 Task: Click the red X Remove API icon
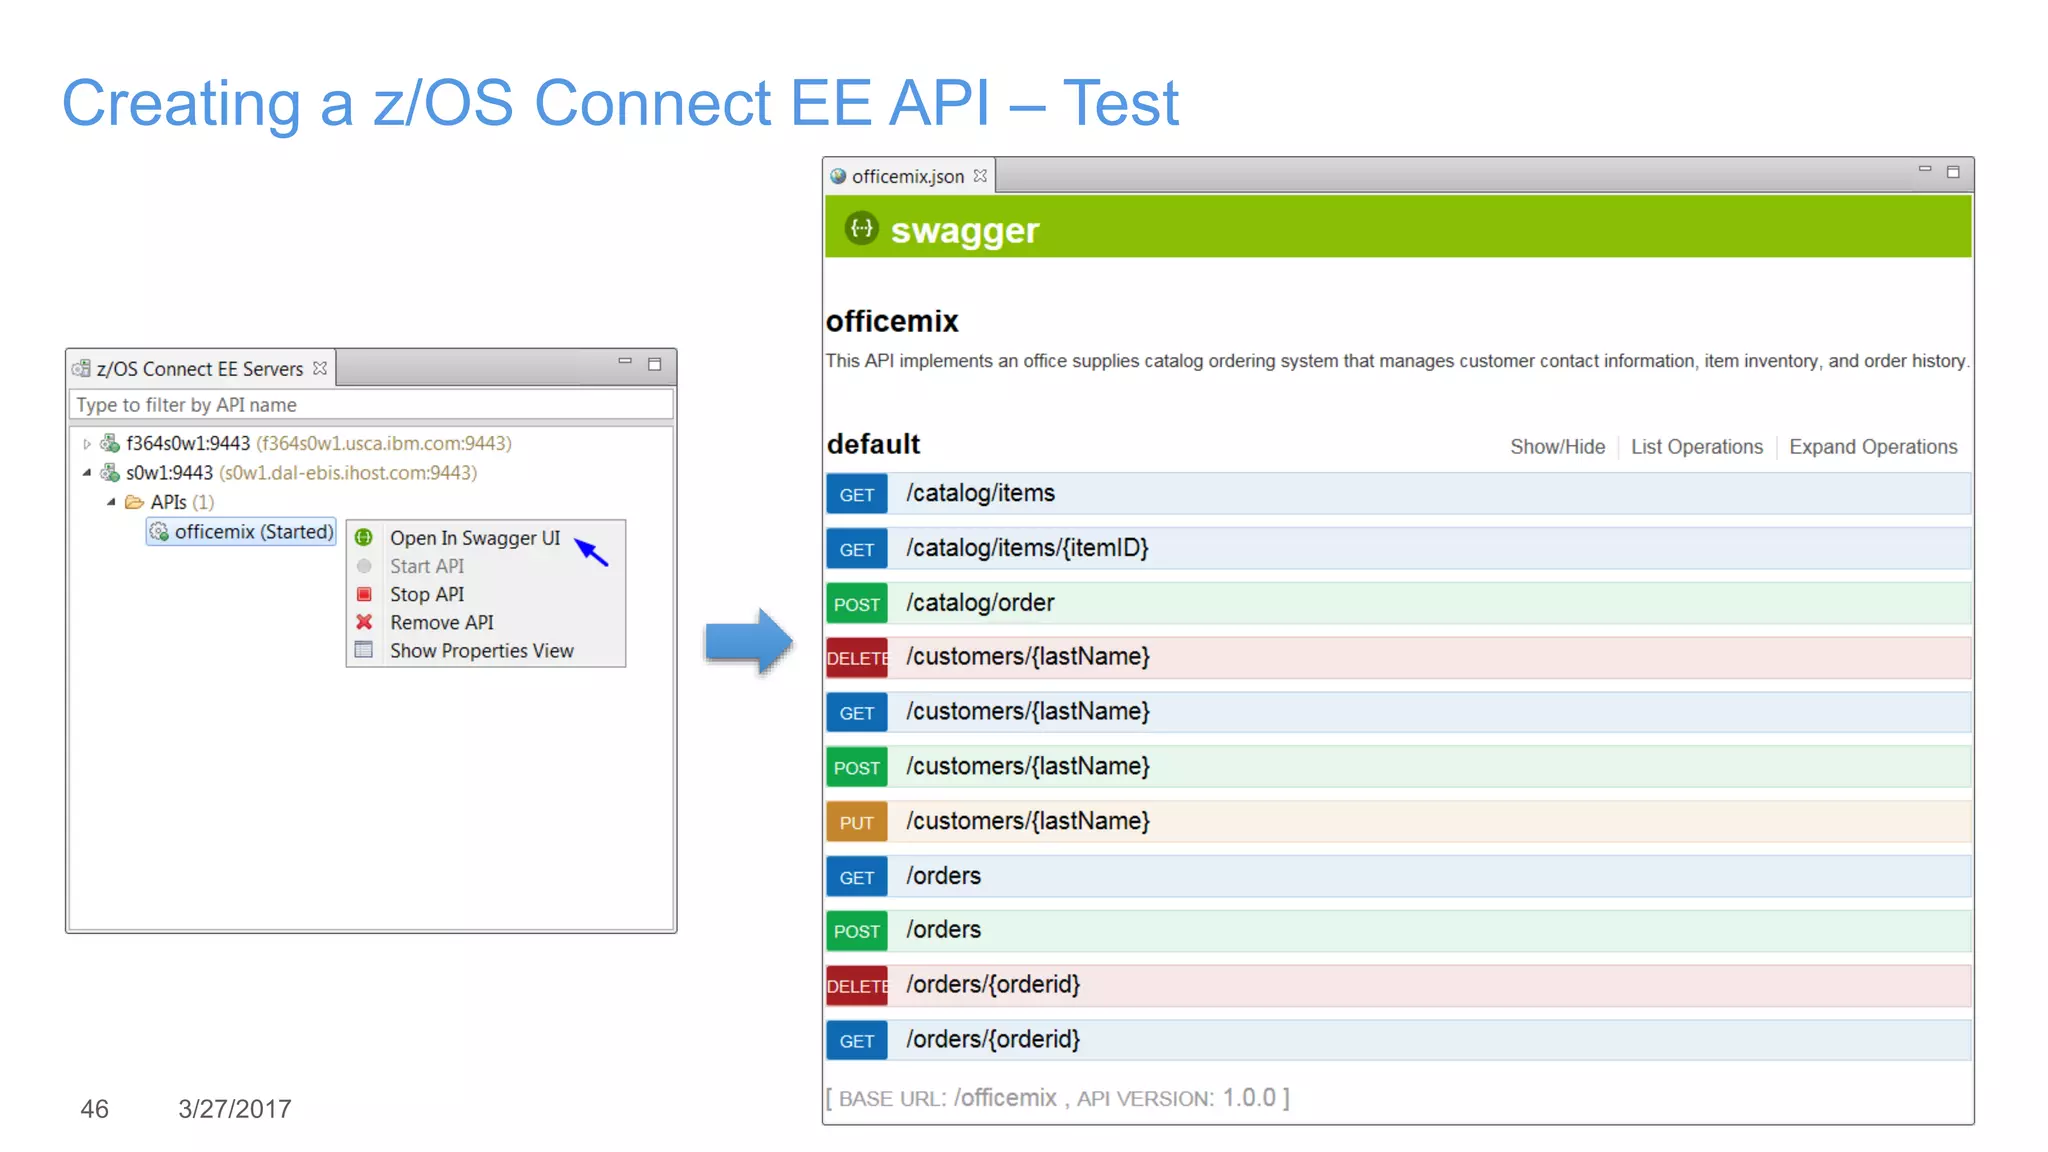coord(364,622)
